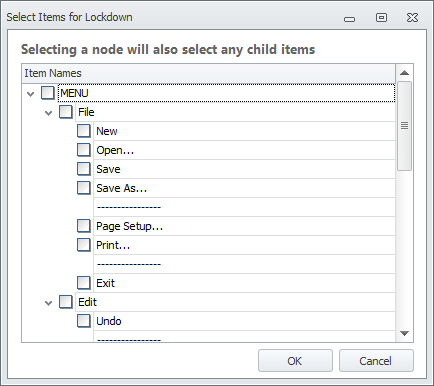Check the Page Setup... checkbox

[x=84, y=226]
